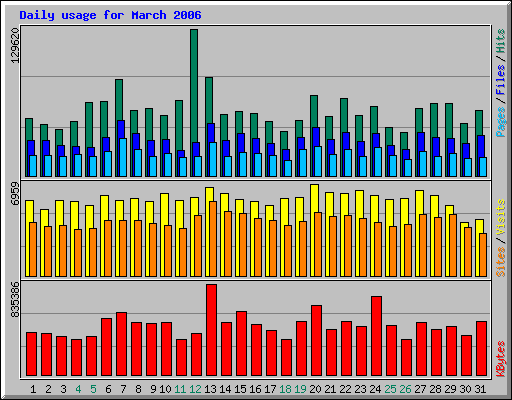Screen dimensions: 512x400
Task: Click the green weekend day 4 label
Action: click(x=78, y=389)
